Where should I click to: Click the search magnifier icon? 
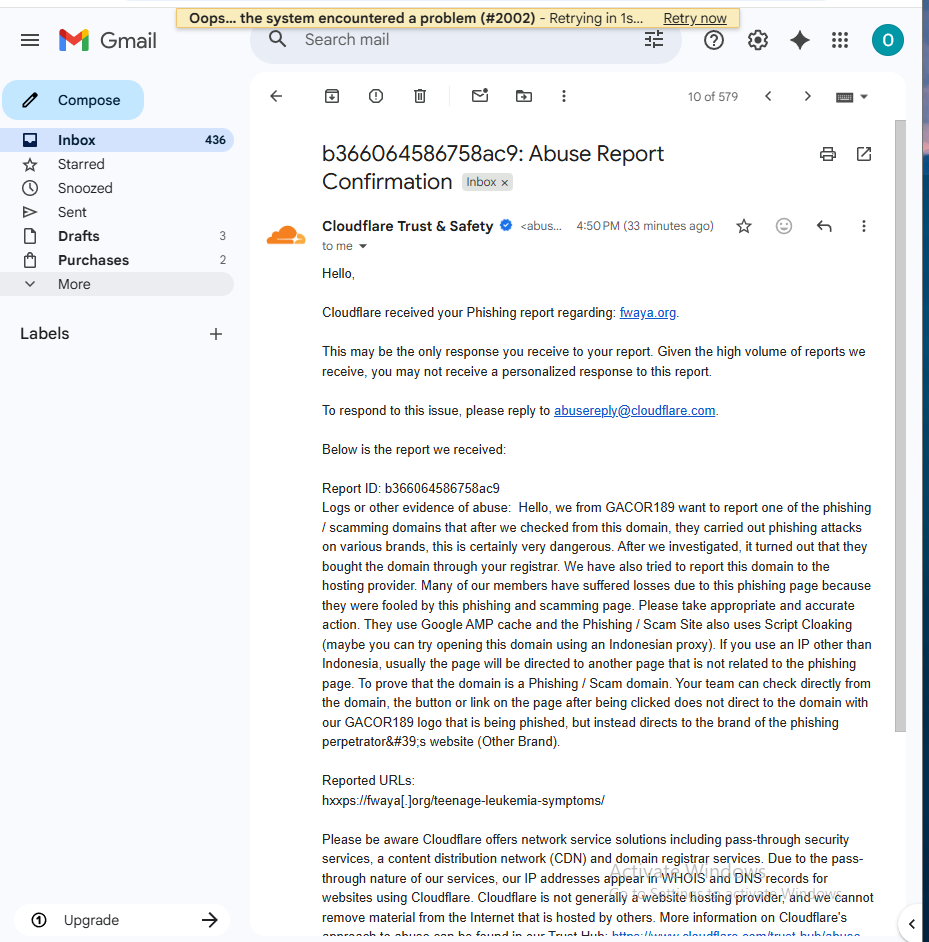click(277, 40)
